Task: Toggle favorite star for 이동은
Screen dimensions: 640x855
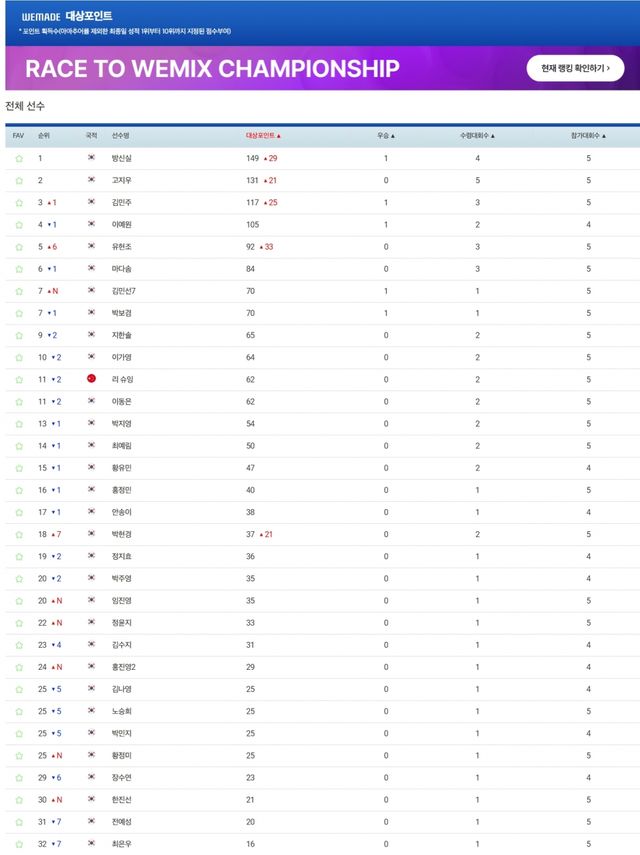Action: [18, 402]
